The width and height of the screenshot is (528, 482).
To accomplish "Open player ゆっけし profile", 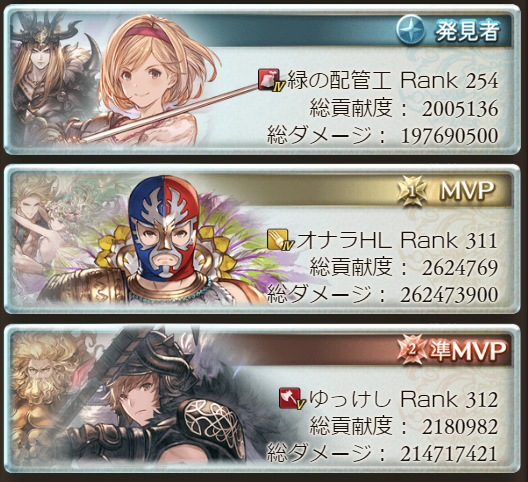I will pos(350,399).
